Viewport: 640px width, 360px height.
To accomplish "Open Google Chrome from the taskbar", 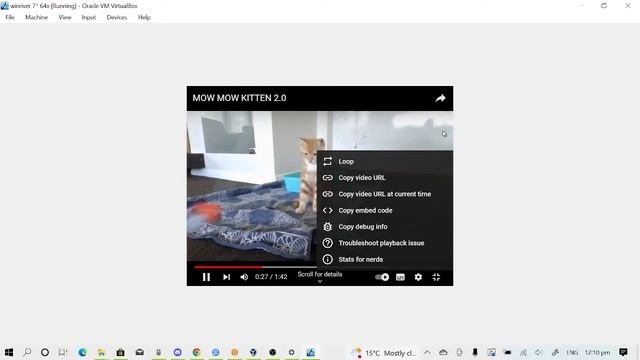I will point(196,352).
